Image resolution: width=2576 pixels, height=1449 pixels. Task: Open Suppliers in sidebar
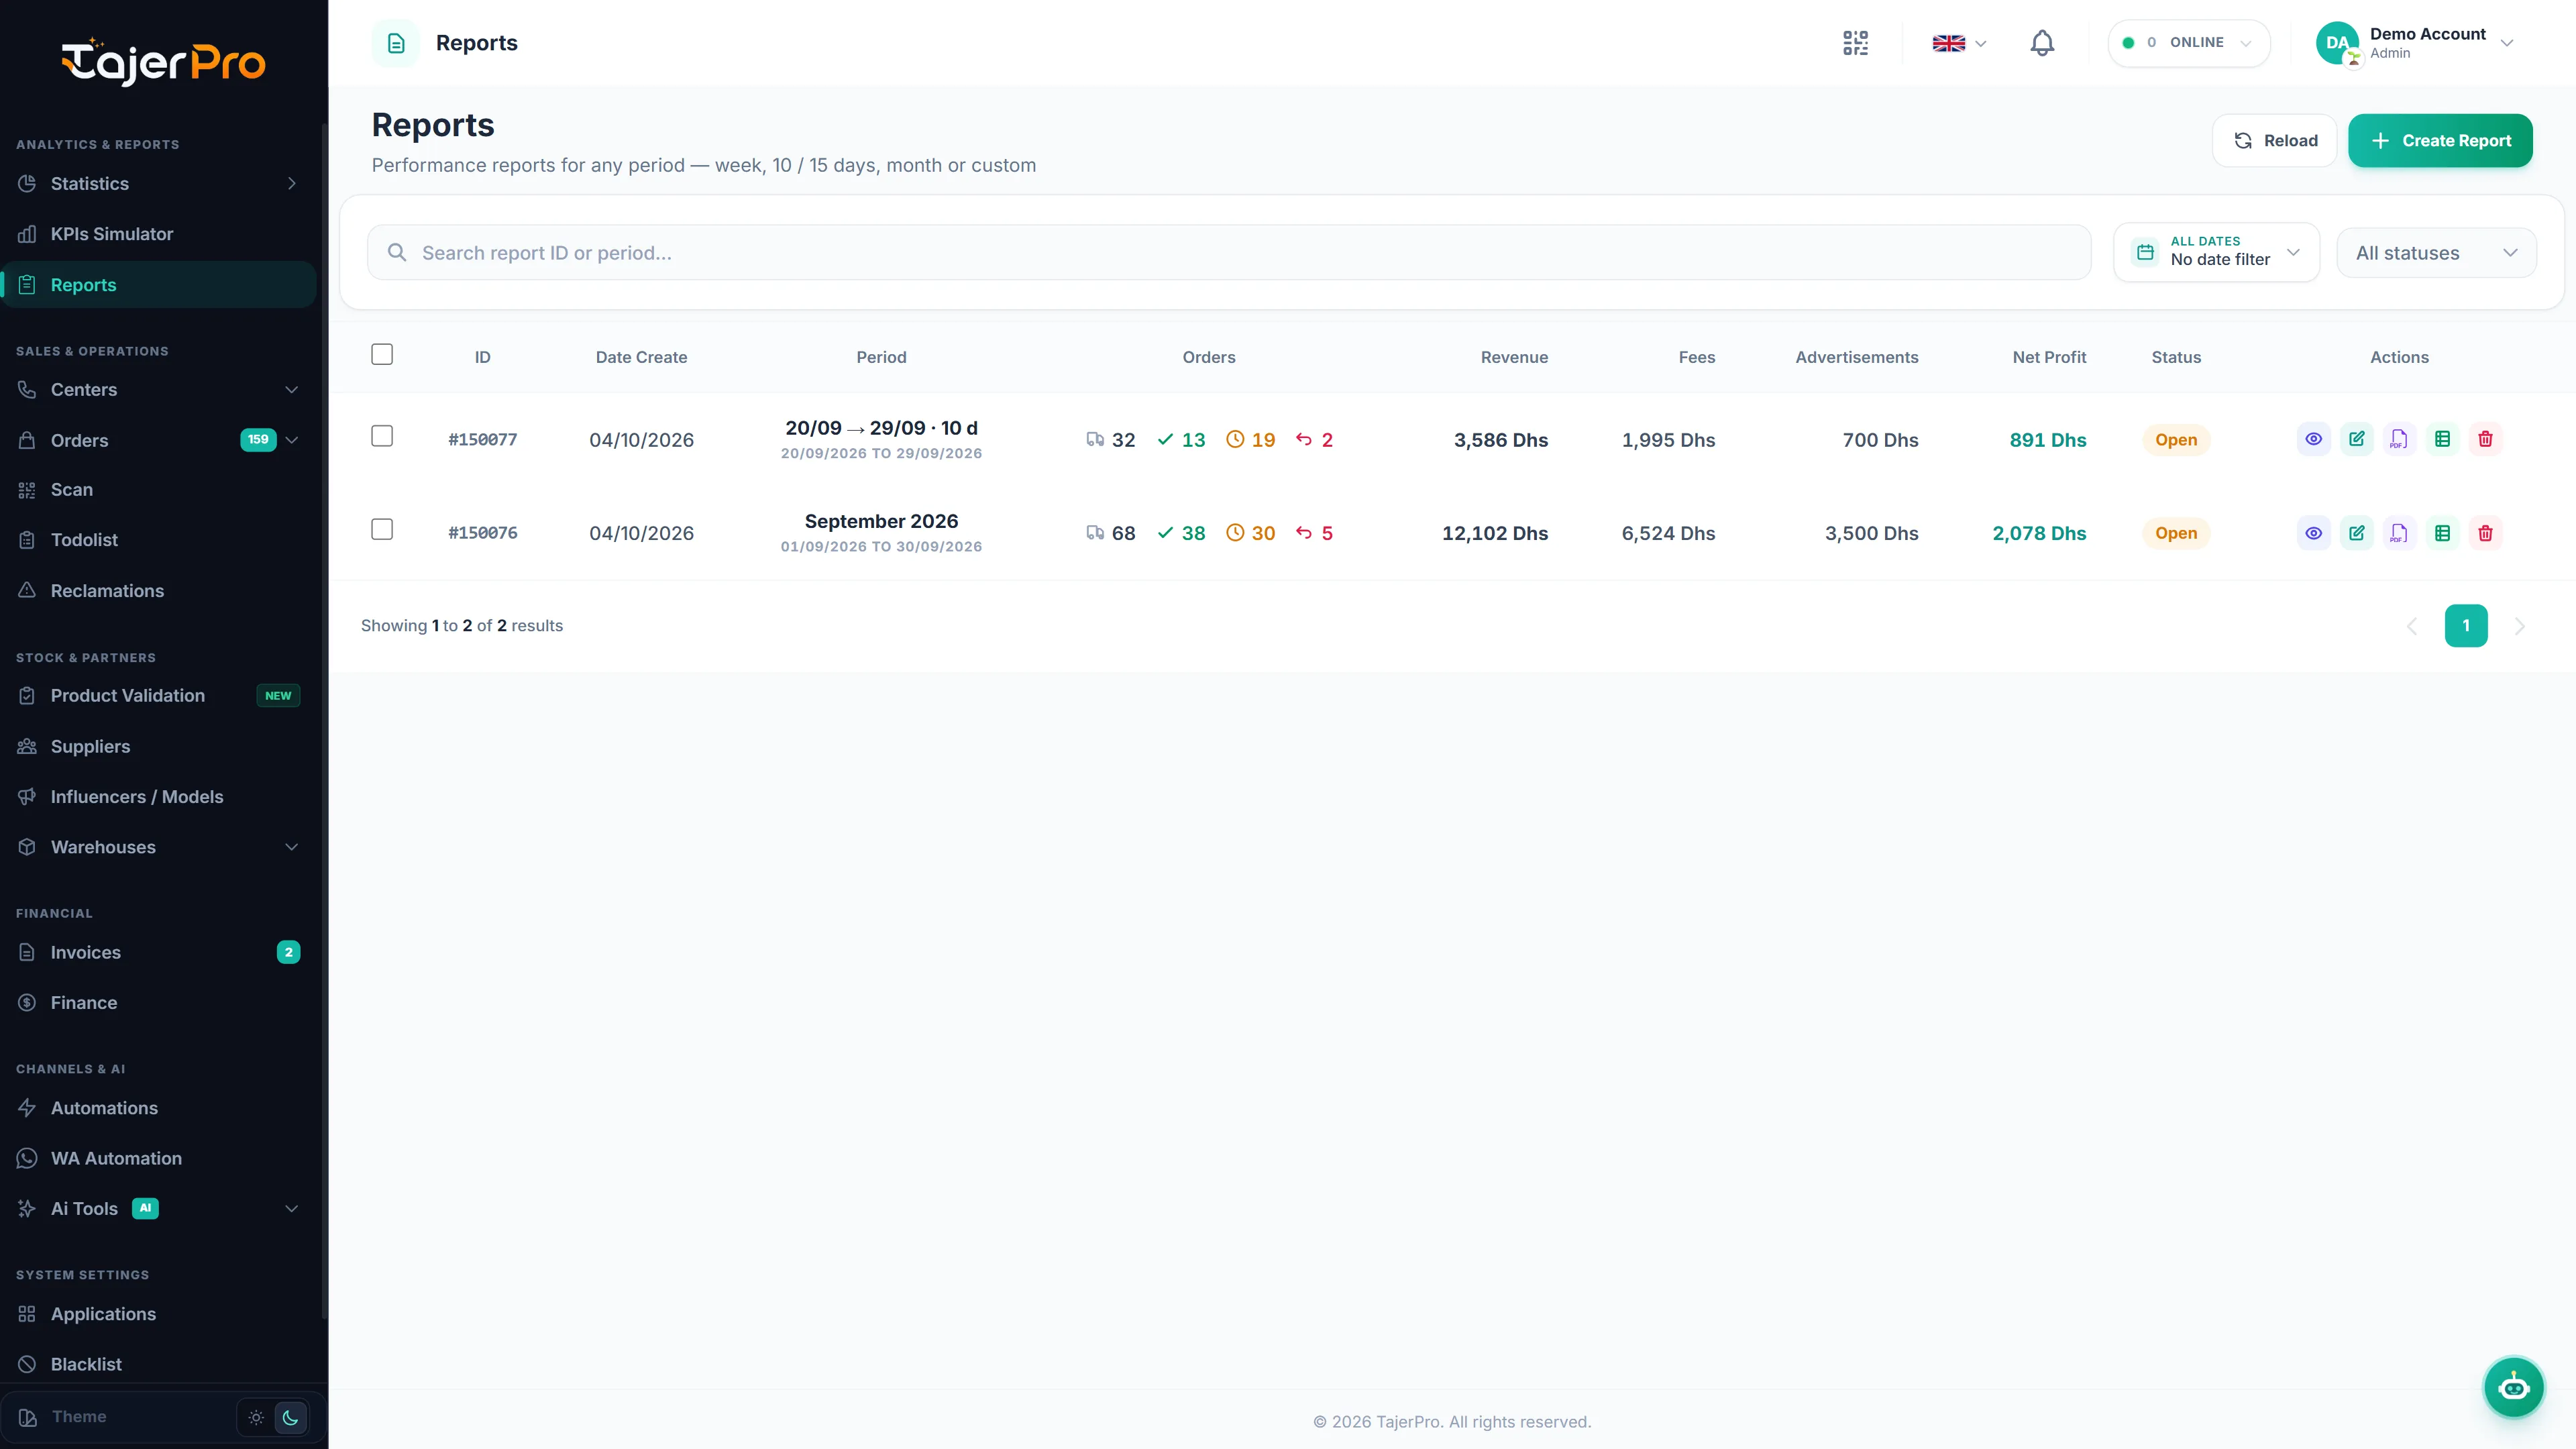pos(158,747)
